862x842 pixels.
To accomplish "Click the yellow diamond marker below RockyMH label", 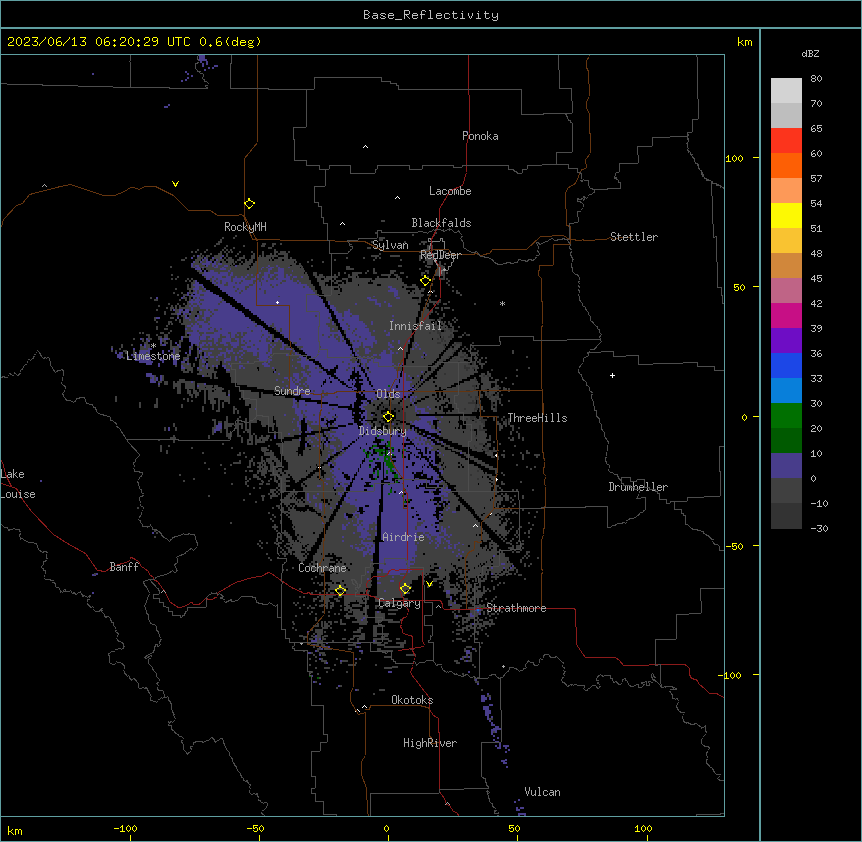I will [250, 204].
